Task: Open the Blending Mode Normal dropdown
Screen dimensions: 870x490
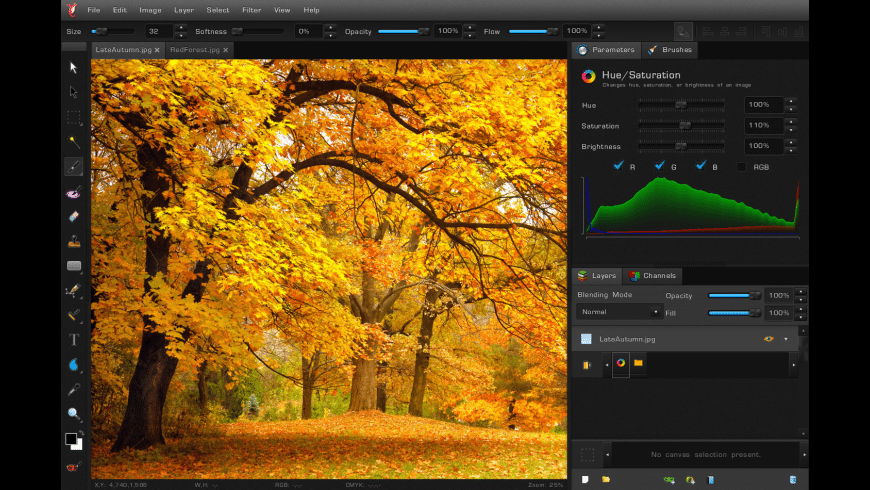Action: tap(620, 312)
